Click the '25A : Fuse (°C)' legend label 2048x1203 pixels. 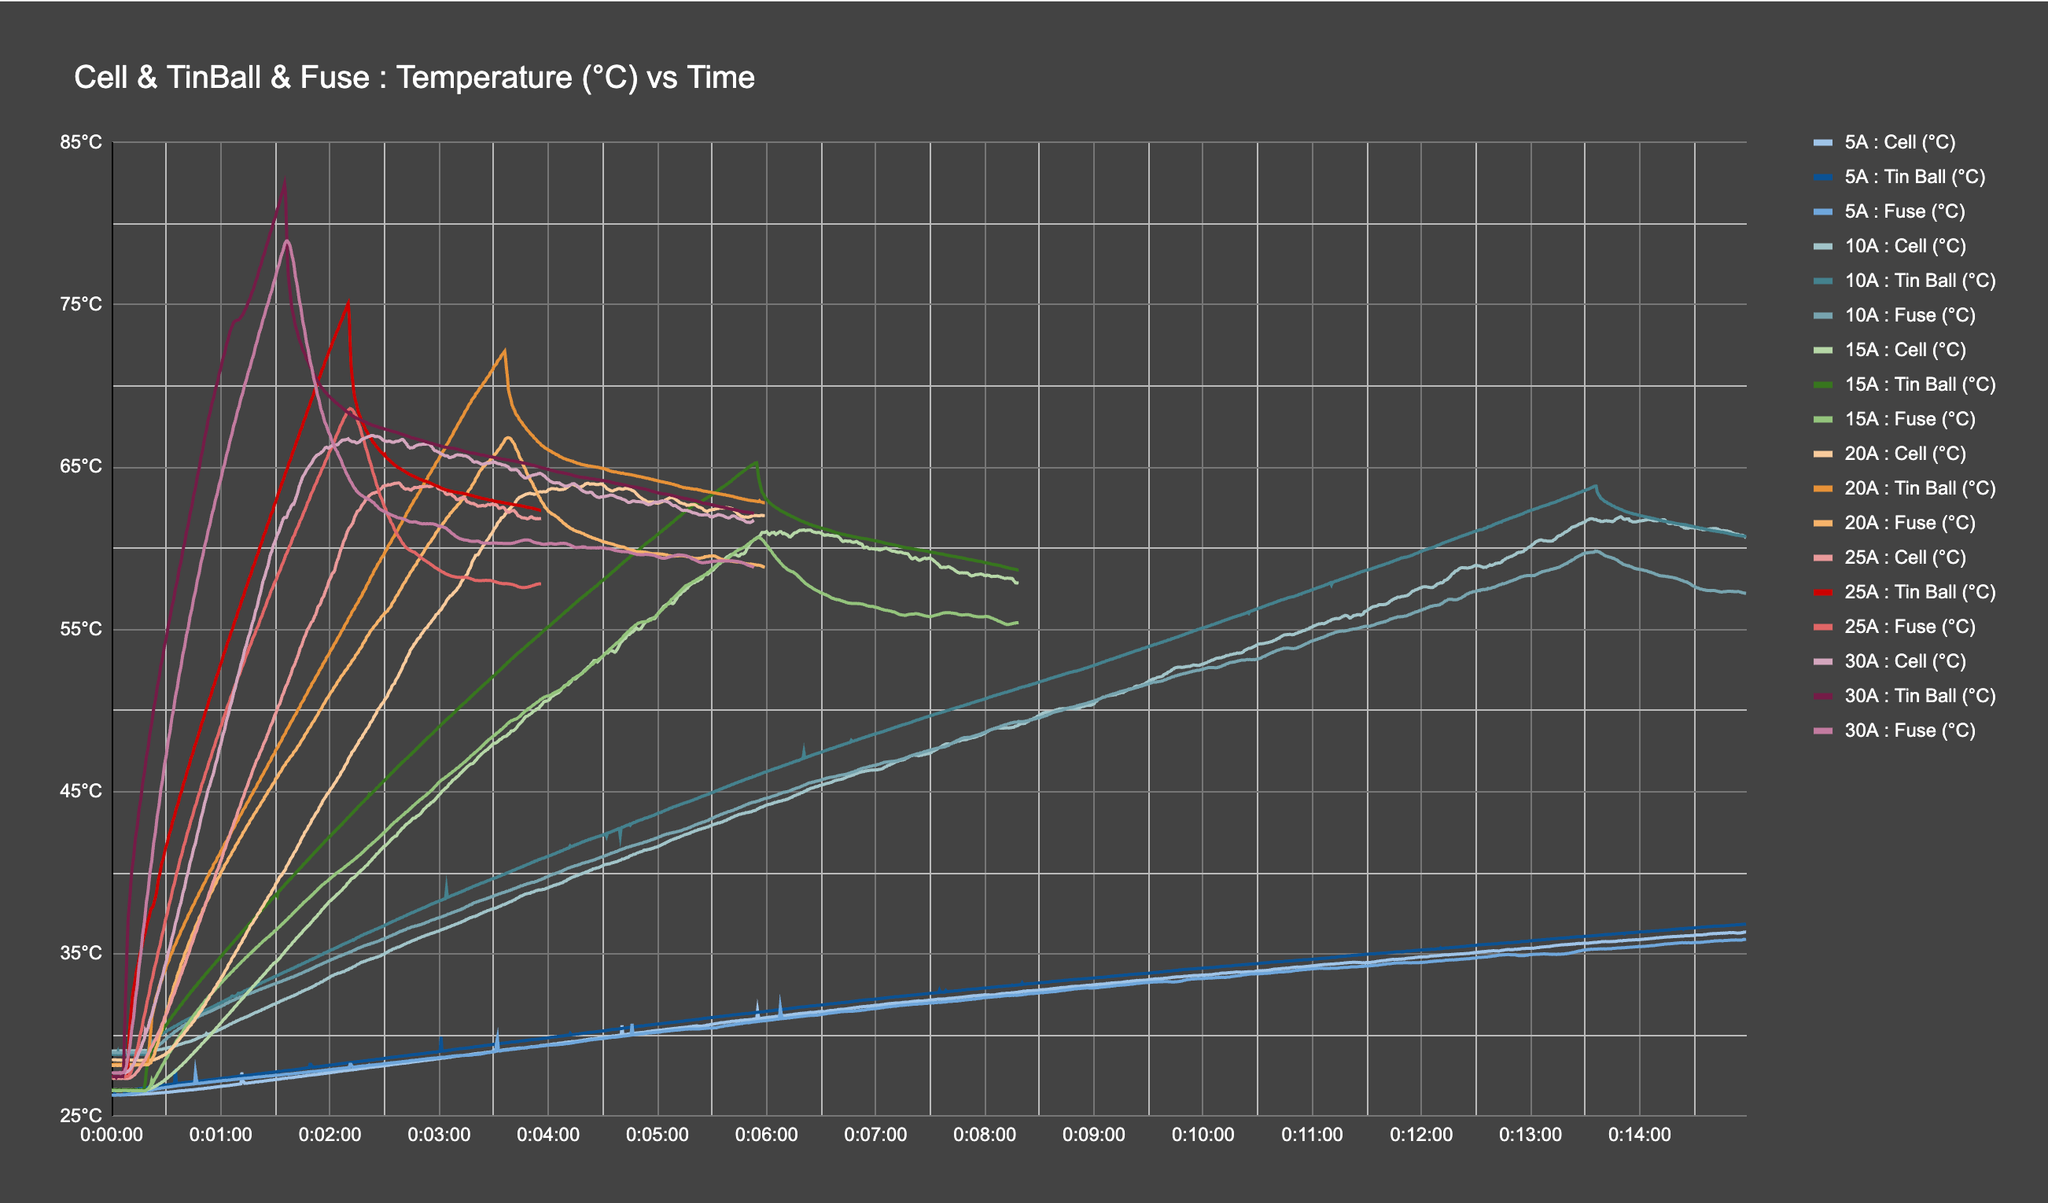click(x=1910, y=627)
